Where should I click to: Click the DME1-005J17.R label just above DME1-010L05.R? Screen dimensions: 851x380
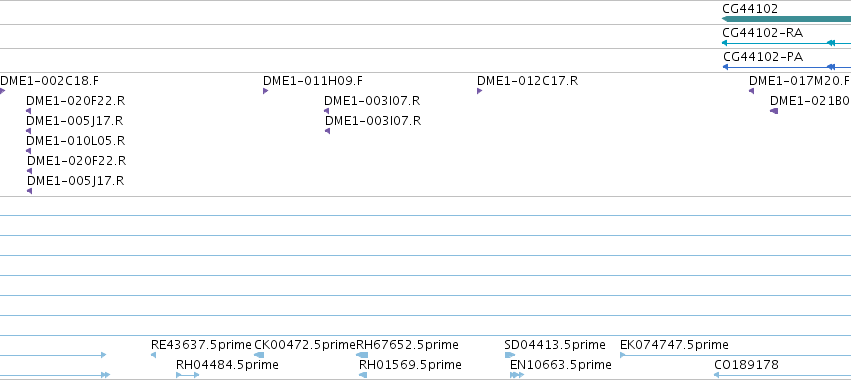(74, 121)
